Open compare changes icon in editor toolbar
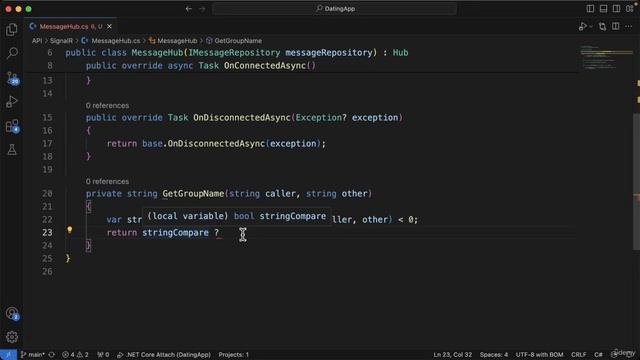 [602, 27]
